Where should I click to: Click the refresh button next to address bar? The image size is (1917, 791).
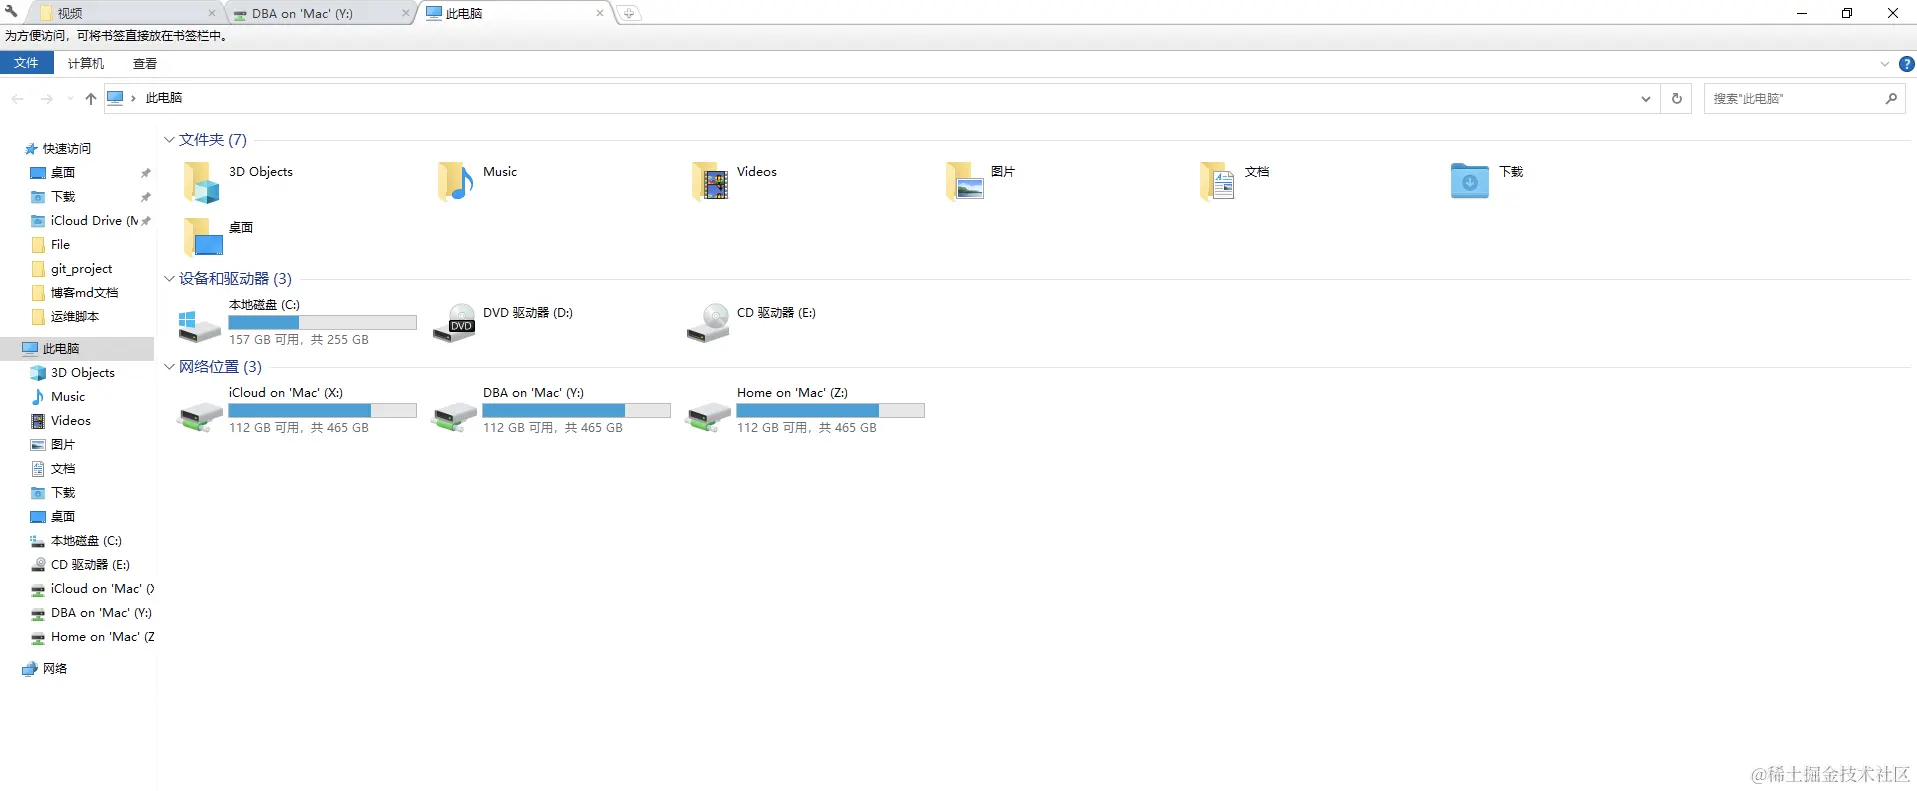coord(1677,98)
